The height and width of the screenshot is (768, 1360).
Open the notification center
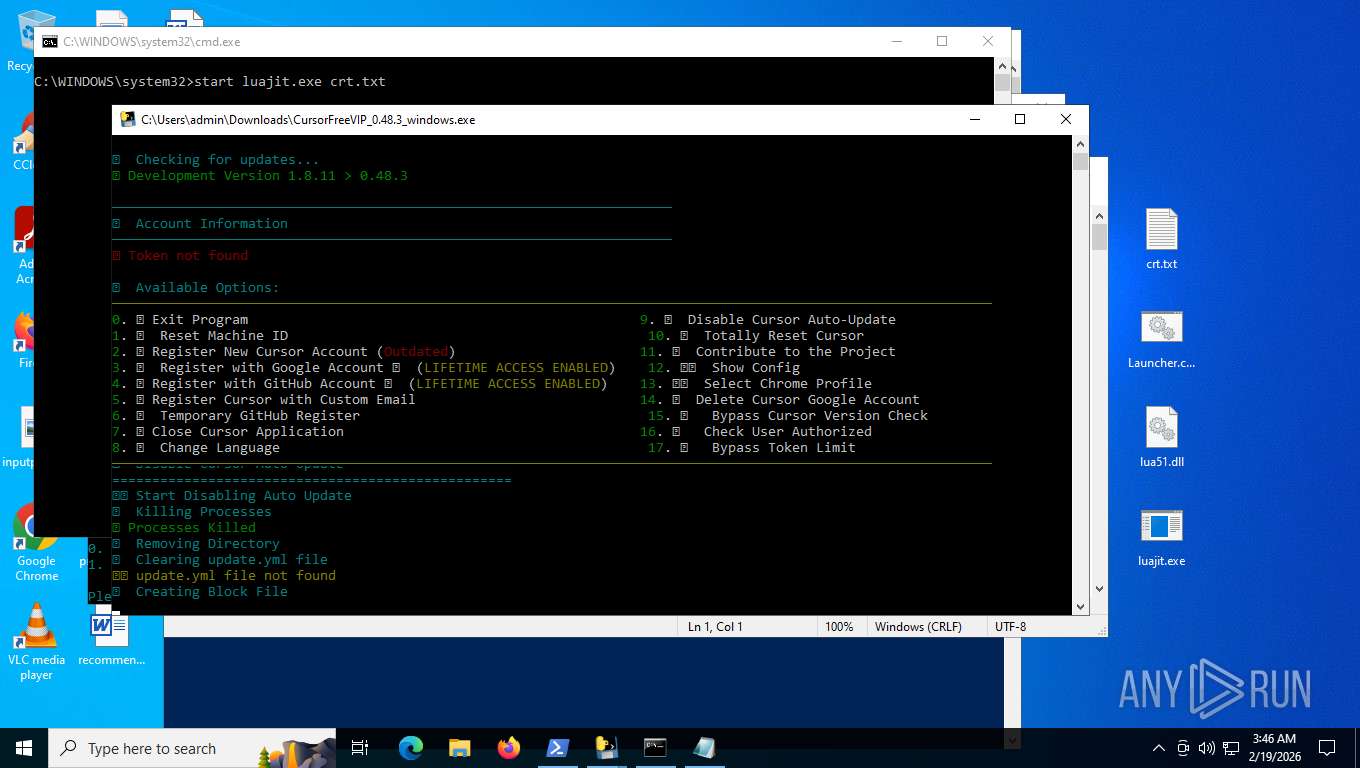pos(1327,748)
